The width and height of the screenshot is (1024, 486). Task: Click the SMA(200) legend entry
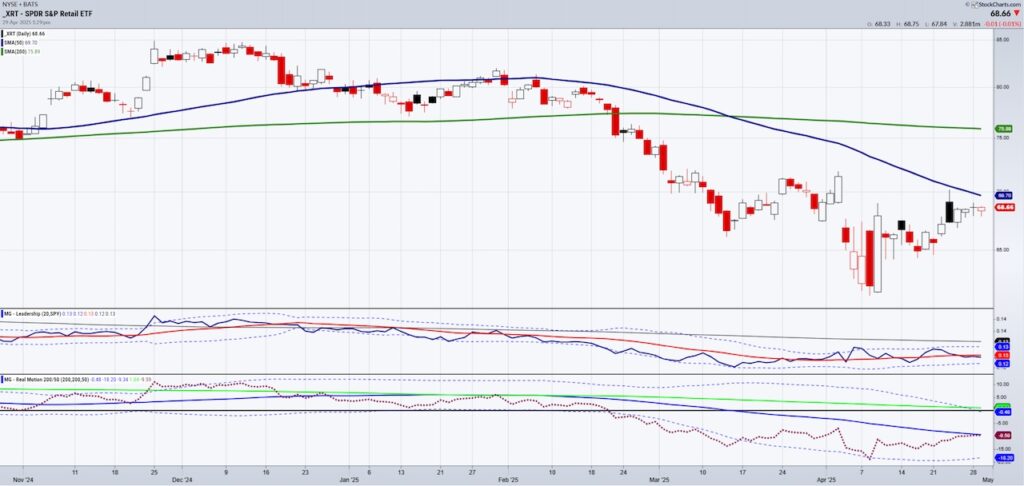coord(22,52)
